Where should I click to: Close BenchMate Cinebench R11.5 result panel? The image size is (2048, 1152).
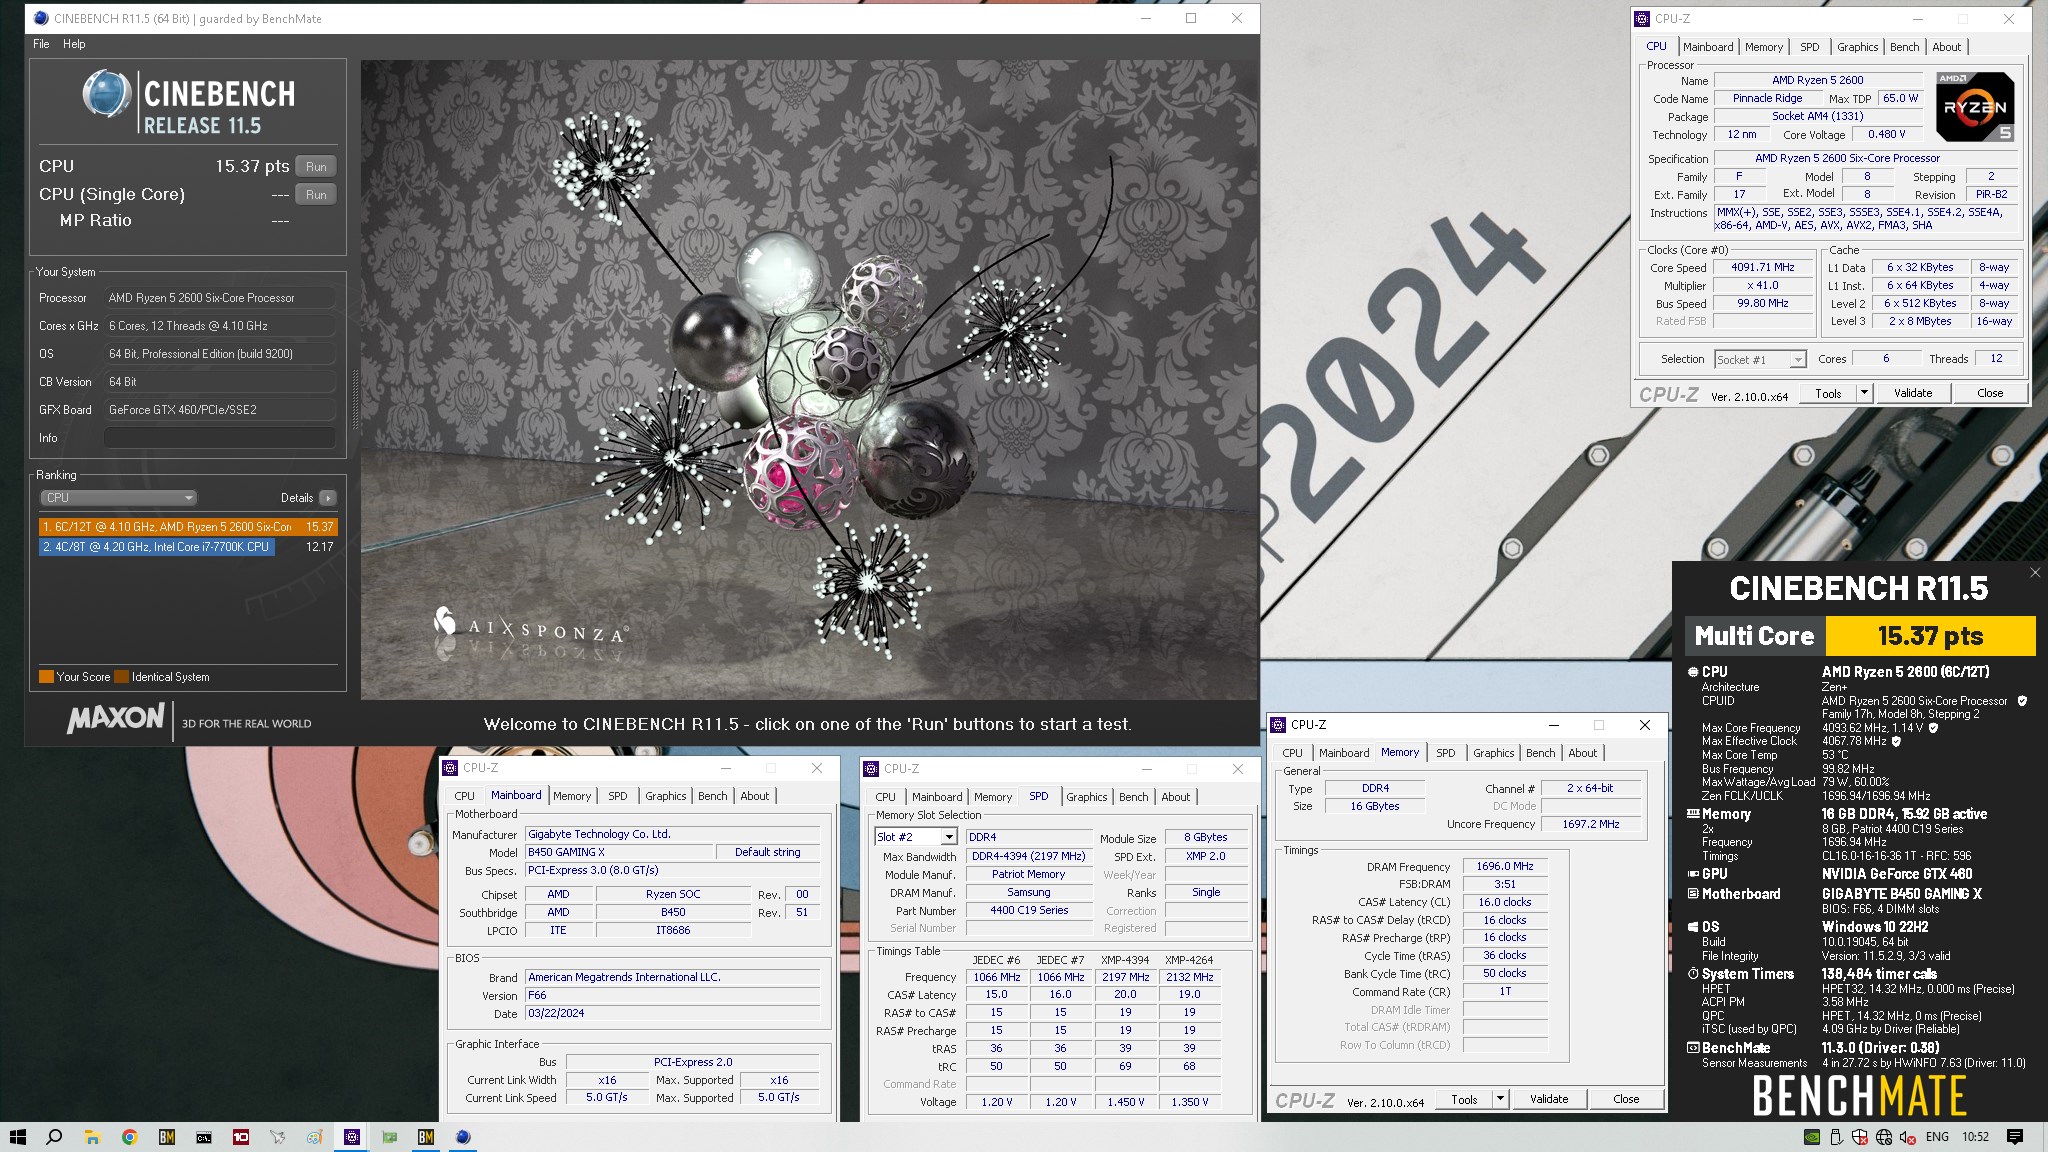(x=2035, y=573)
